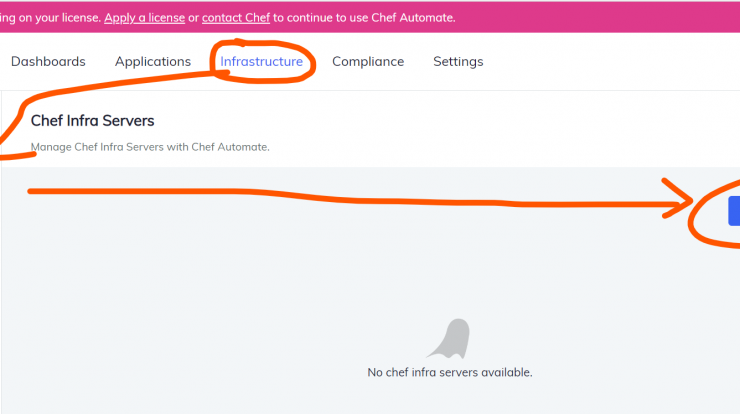The width and height of the screenshot is (740, 414).
Task: Open the Applications tab
Action: [x=153, y=61]
